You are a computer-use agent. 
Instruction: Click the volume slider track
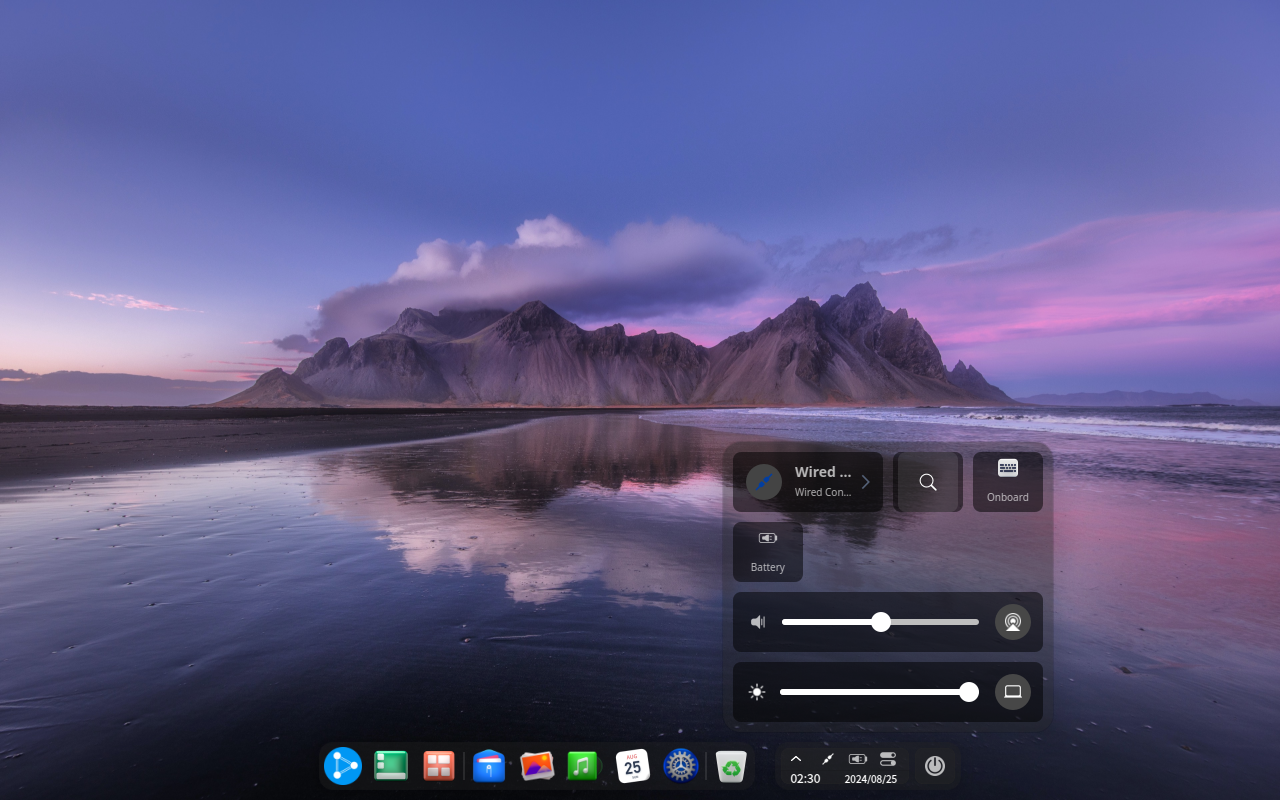(x=880, y=622)
